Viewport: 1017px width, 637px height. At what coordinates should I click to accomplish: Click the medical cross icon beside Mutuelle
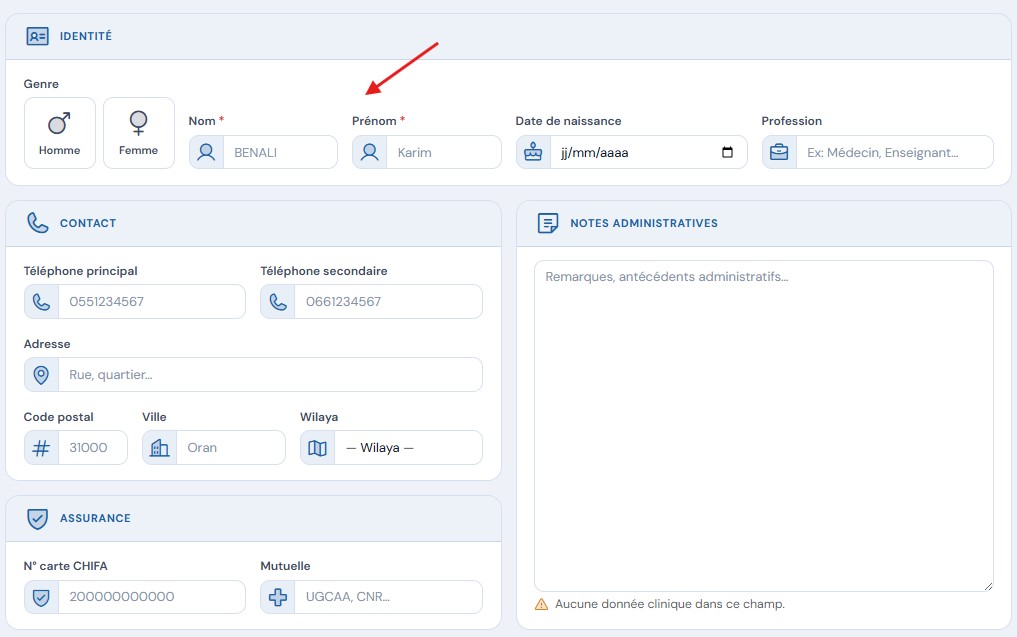[278, 597]
